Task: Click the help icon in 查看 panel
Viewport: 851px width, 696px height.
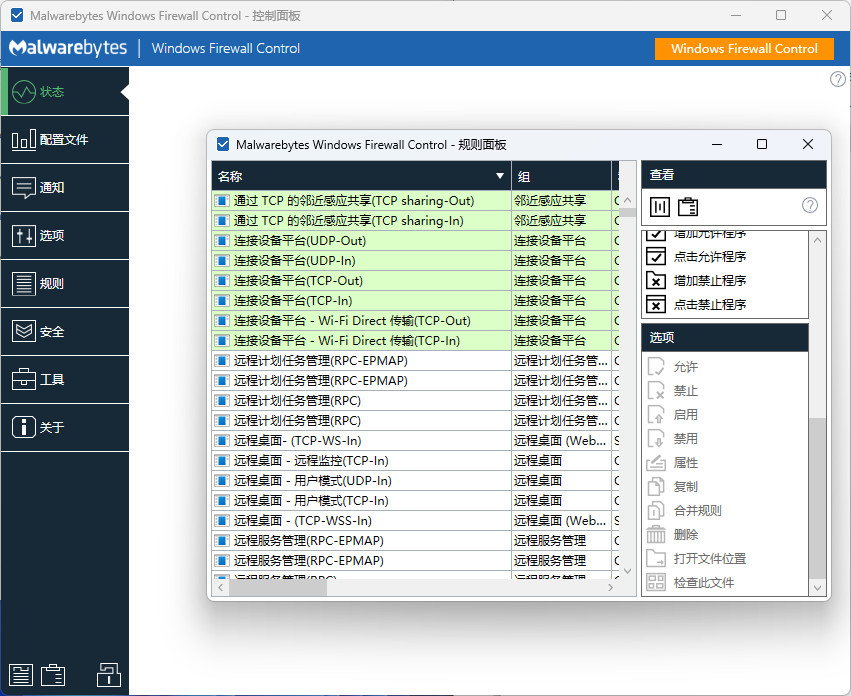Action: (x=810, y=205)
